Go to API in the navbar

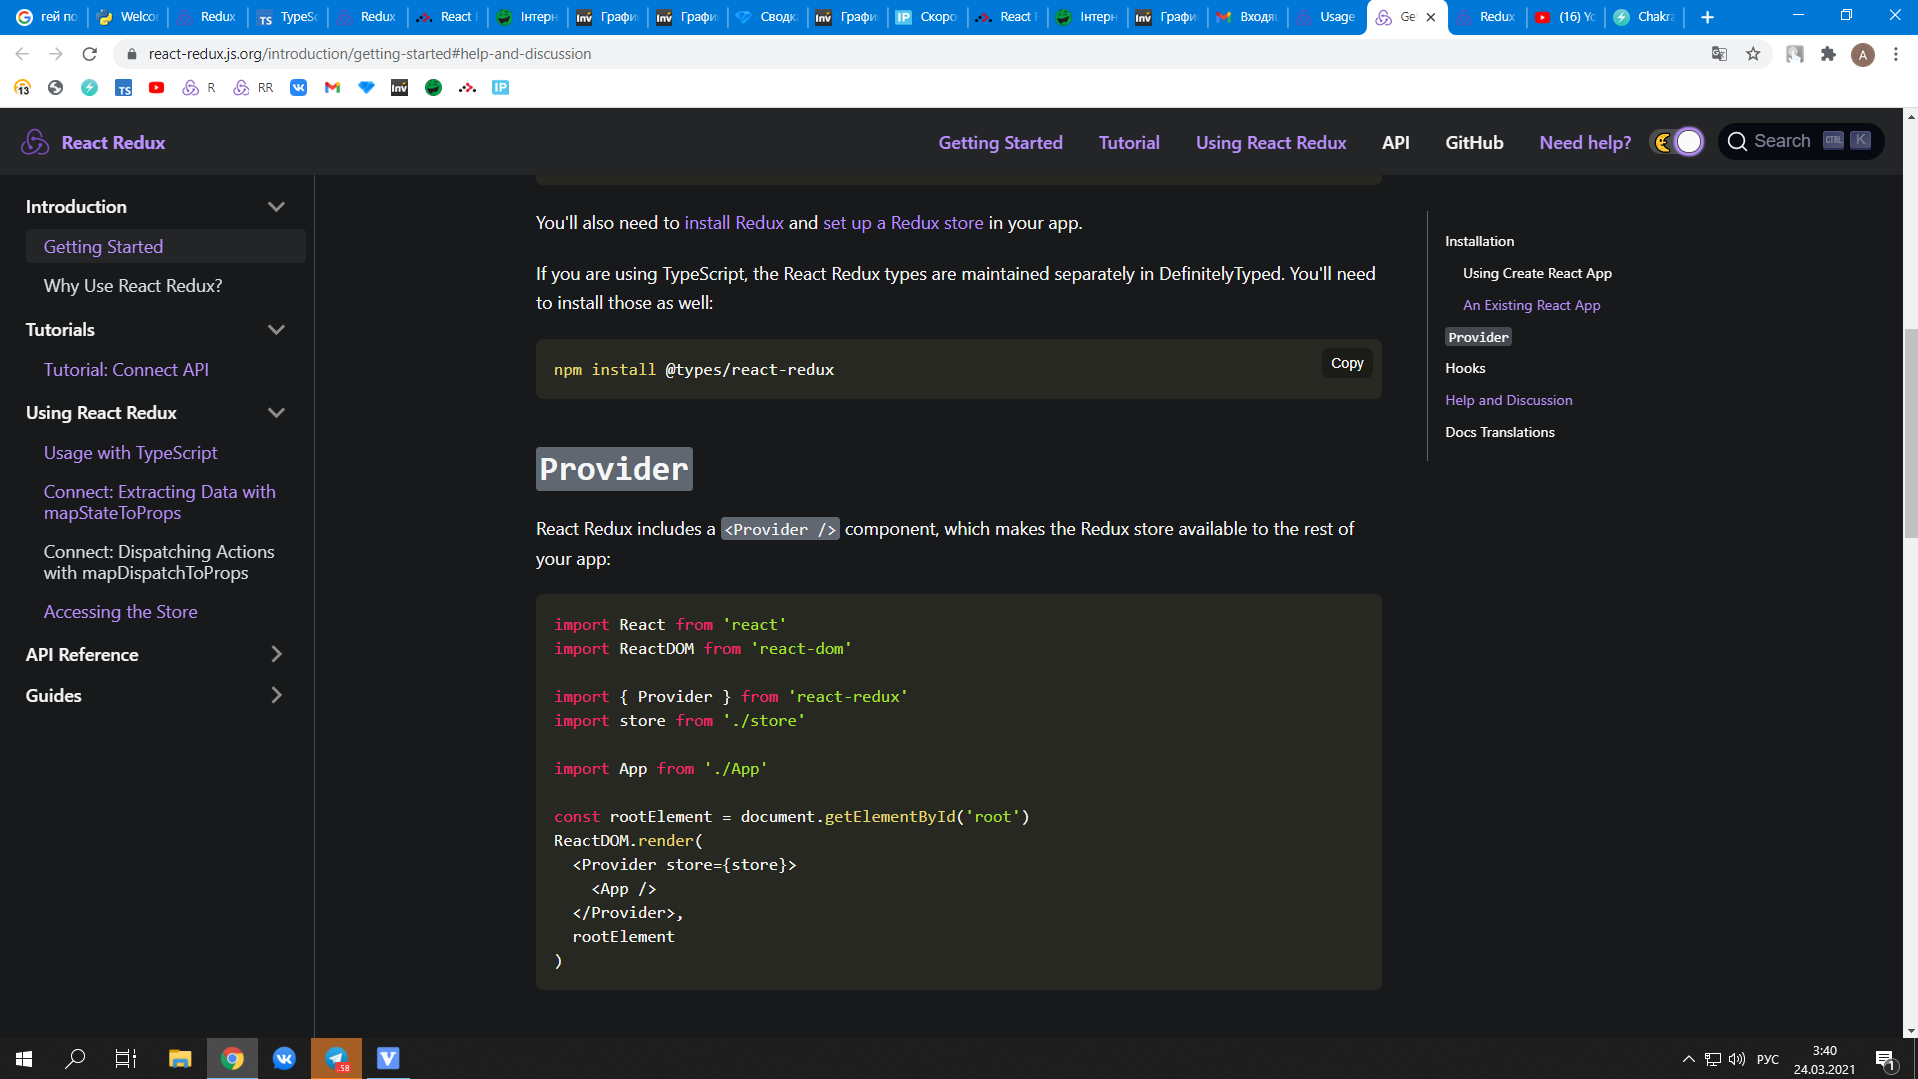pos(1395,142)
